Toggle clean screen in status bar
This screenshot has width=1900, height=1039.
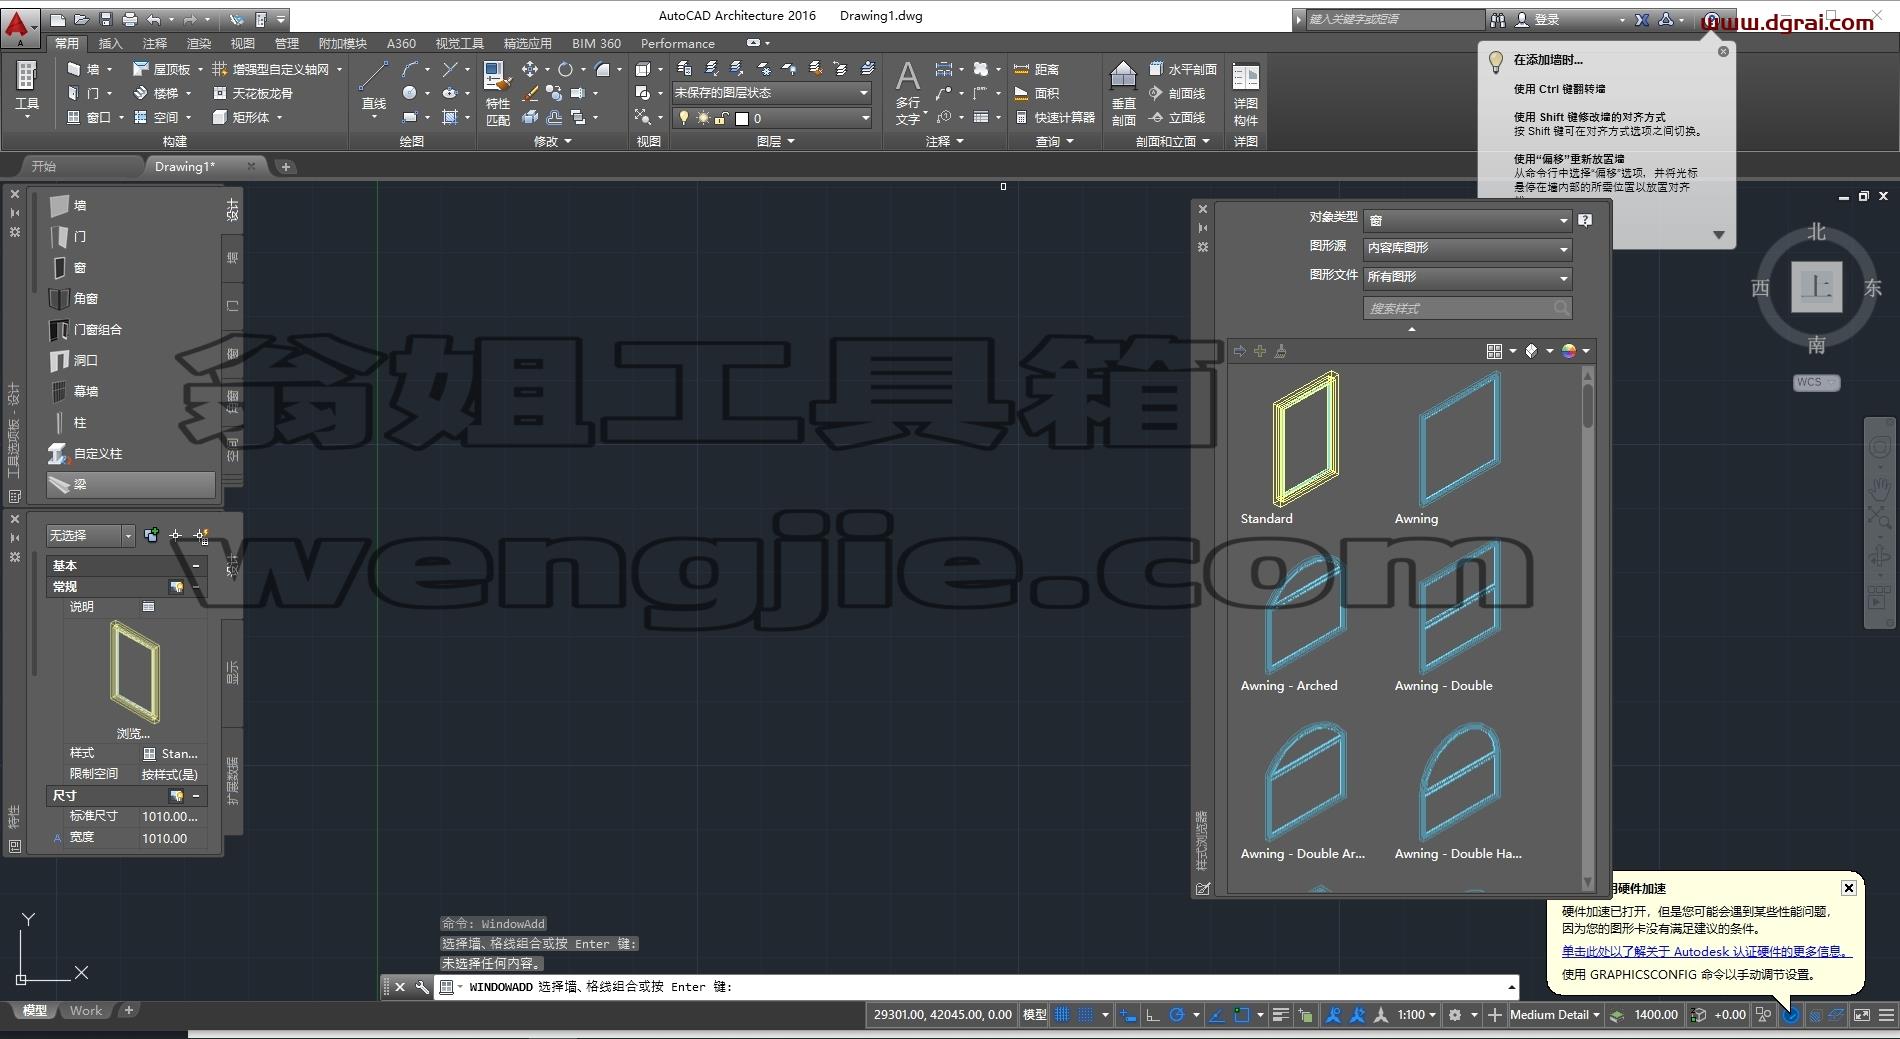1861,1014
